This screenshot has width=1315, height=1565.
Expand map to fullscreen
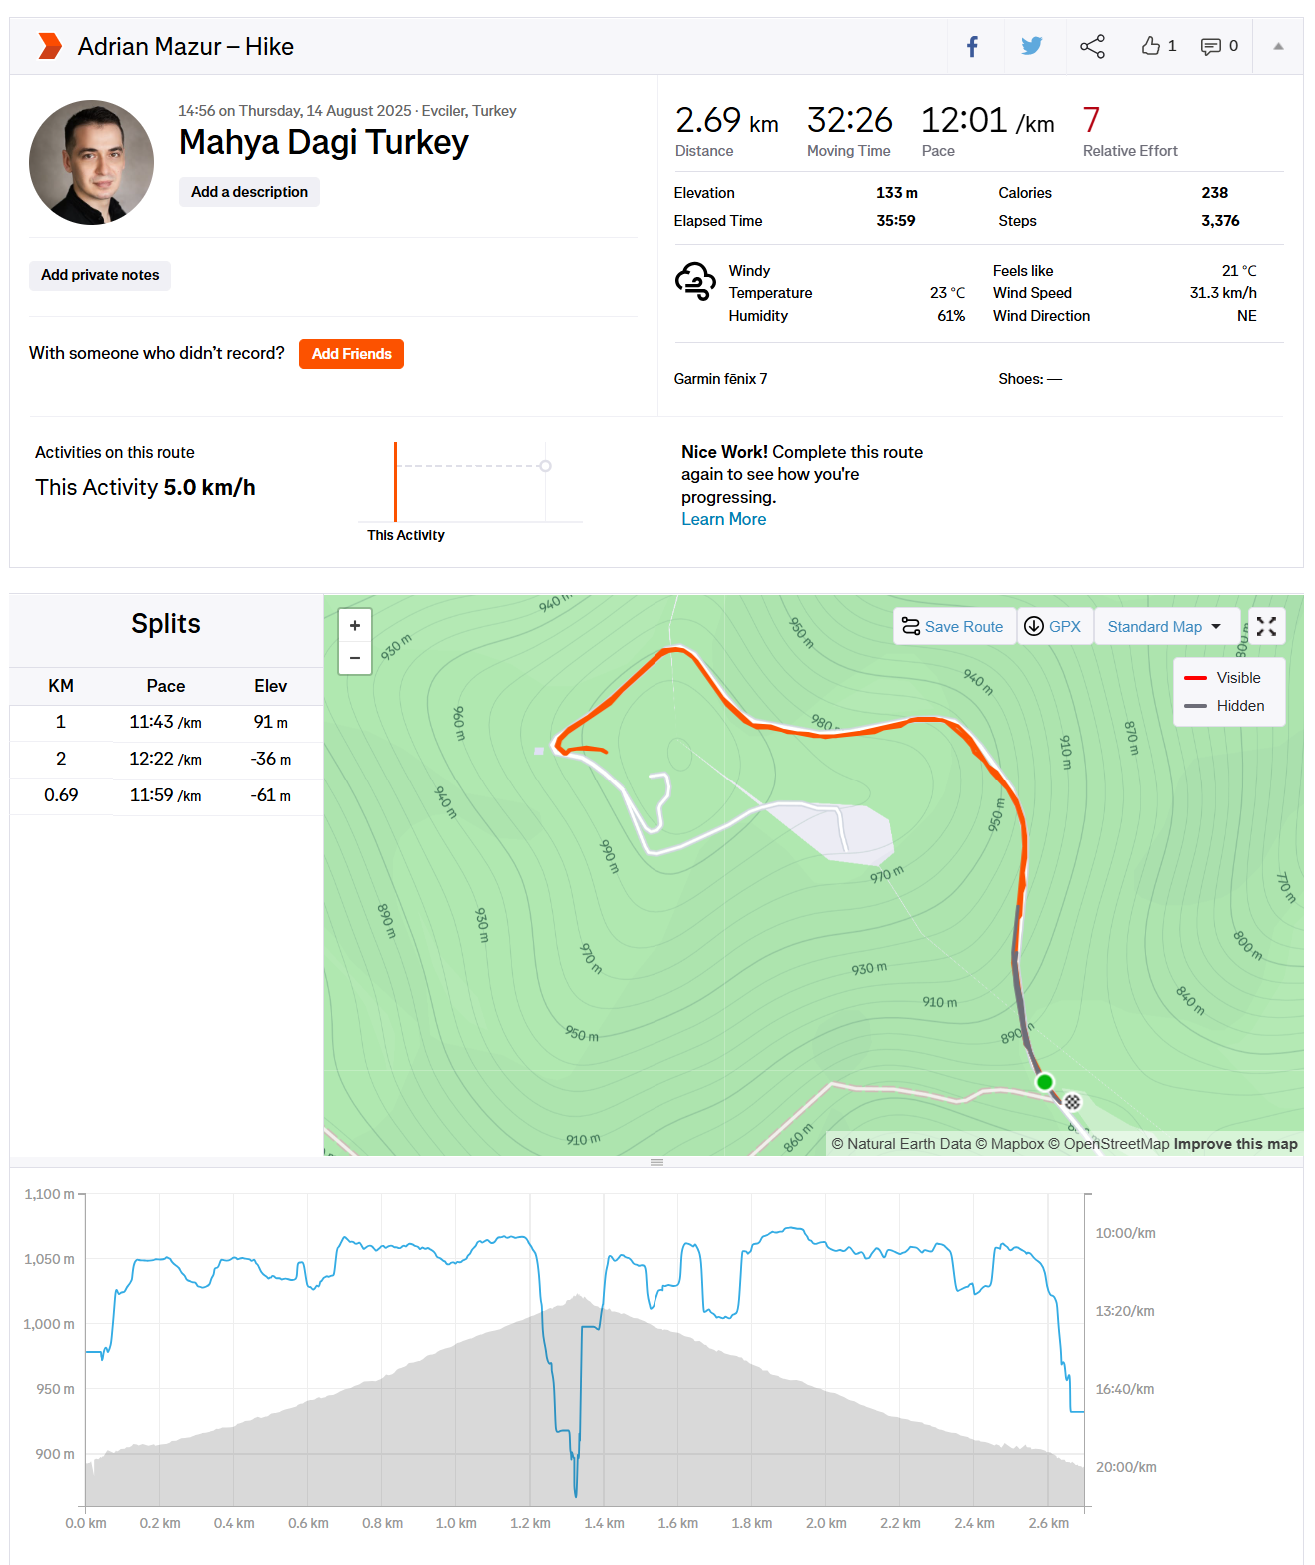[x=1266, y=627]
